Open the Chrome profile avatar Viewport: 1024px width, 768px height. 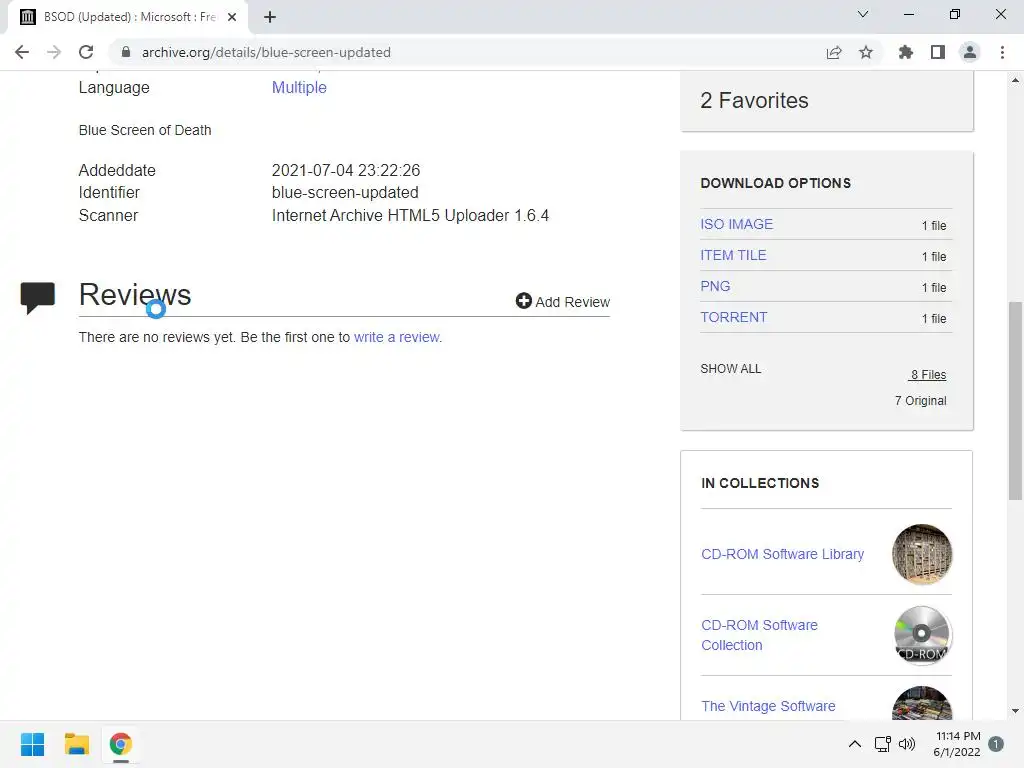coord(970,52)
